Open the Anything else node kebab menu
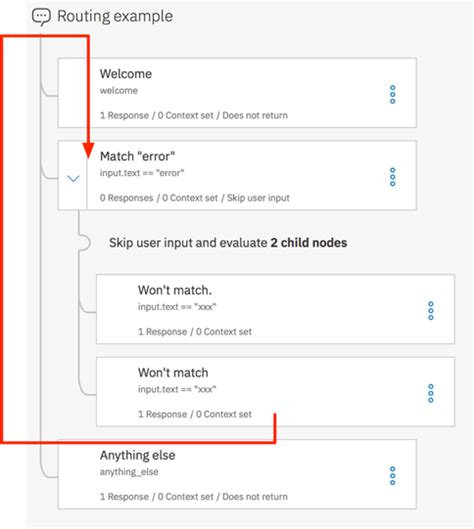Viewport: 474px width, 529px height. [x=392, y=476]
